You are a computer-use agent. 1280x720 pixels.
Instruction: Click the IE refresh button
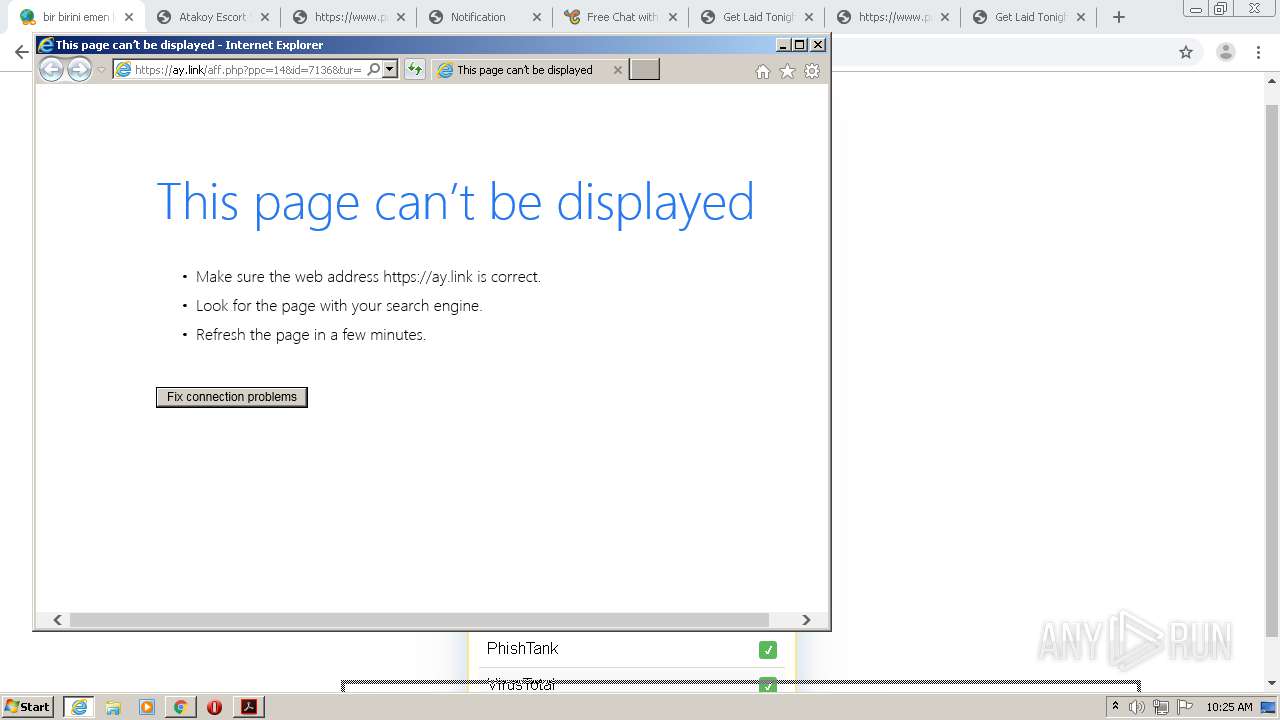[x=414, y=69]
